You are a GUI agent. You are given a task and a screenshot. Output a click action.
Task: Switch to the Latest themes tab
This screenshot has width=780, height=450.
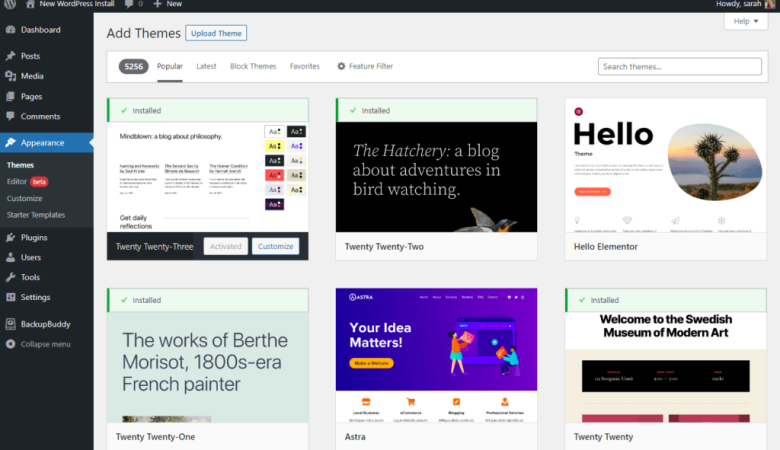[x=206, y=66]
